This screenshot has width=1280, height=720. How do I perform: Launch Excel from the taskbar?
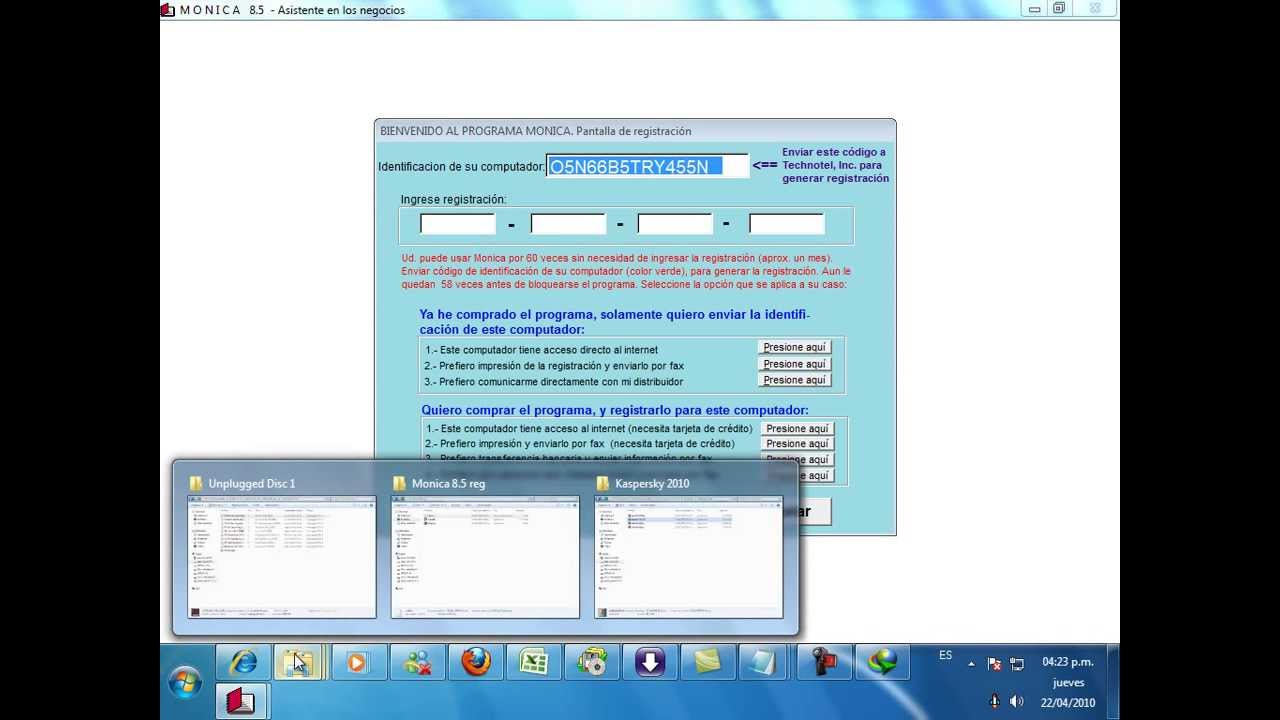tap(533, 662)
